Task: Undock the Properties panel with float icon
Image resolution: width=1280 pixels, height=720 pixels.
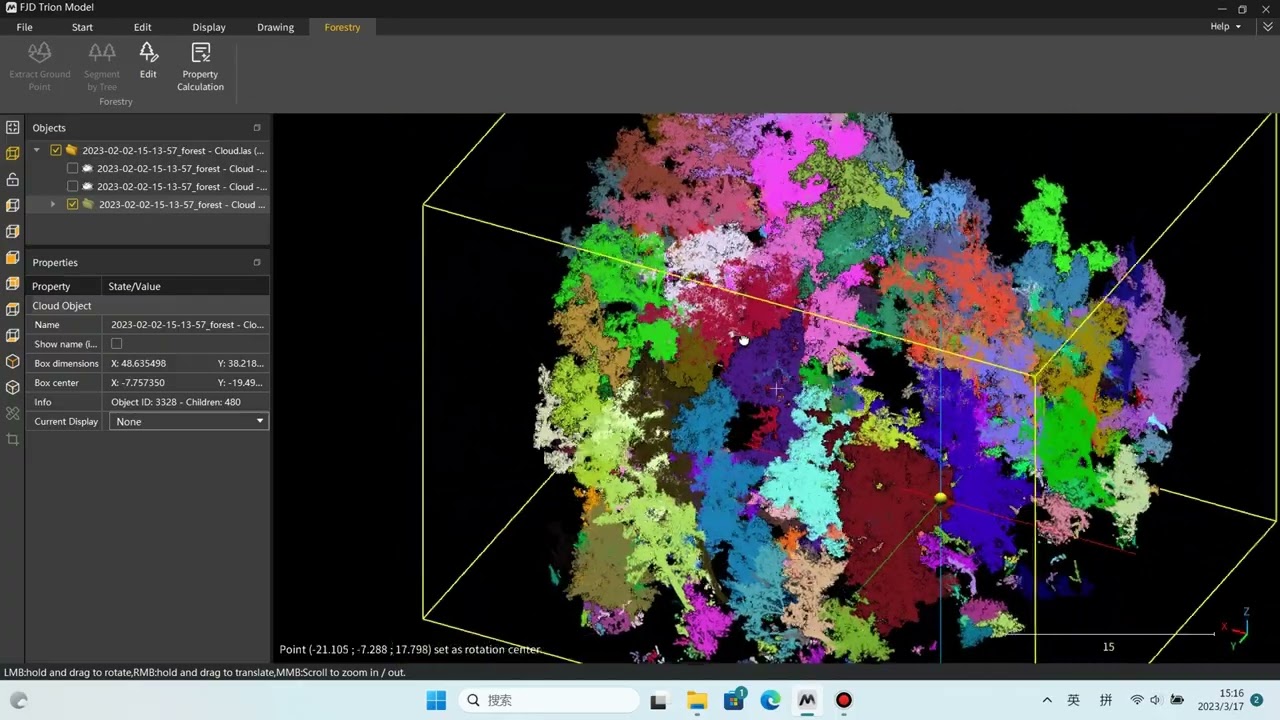Action: click(x=257, y=262)
